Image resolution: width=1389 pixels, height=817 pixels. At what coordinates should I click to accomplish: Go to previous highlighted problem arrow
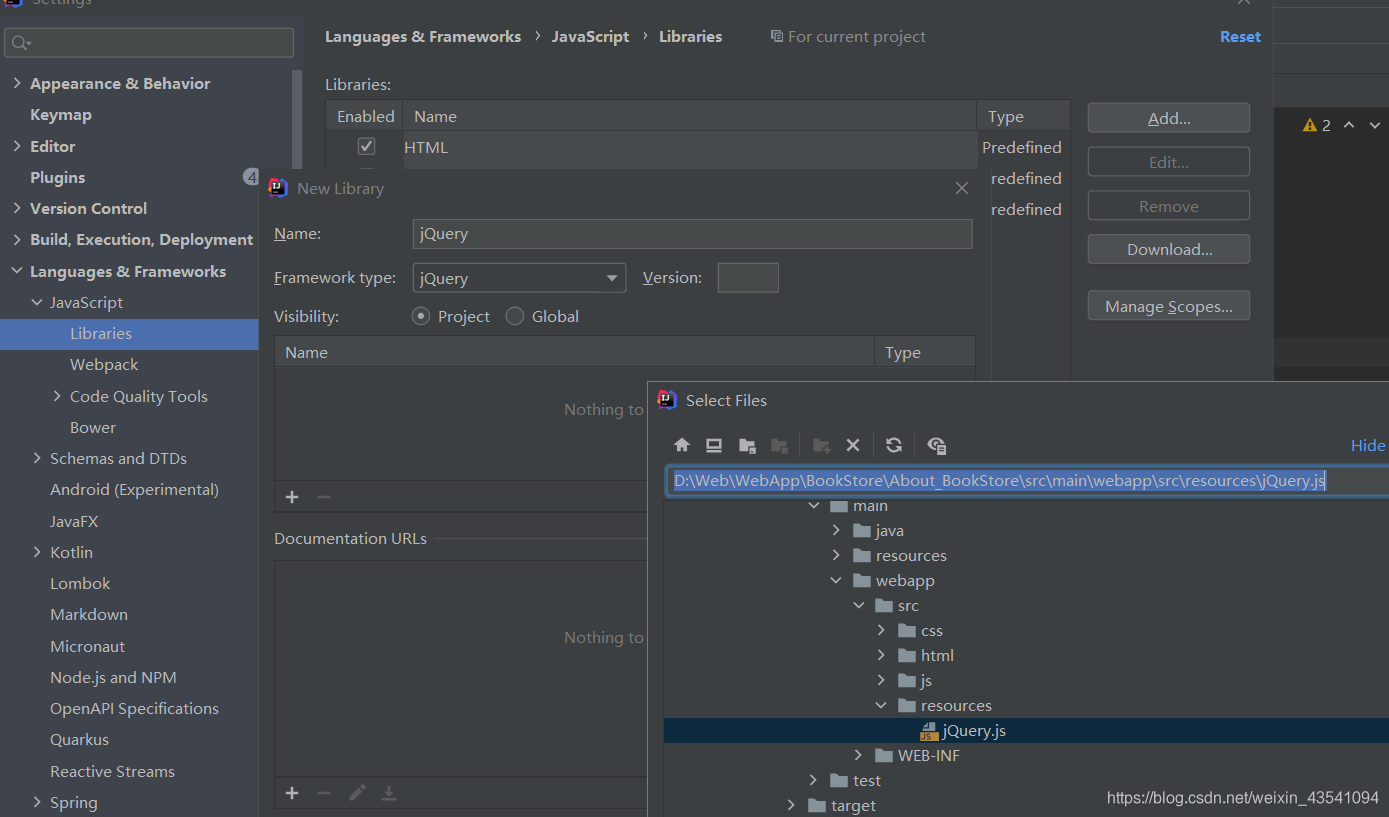pos(1349,125)
